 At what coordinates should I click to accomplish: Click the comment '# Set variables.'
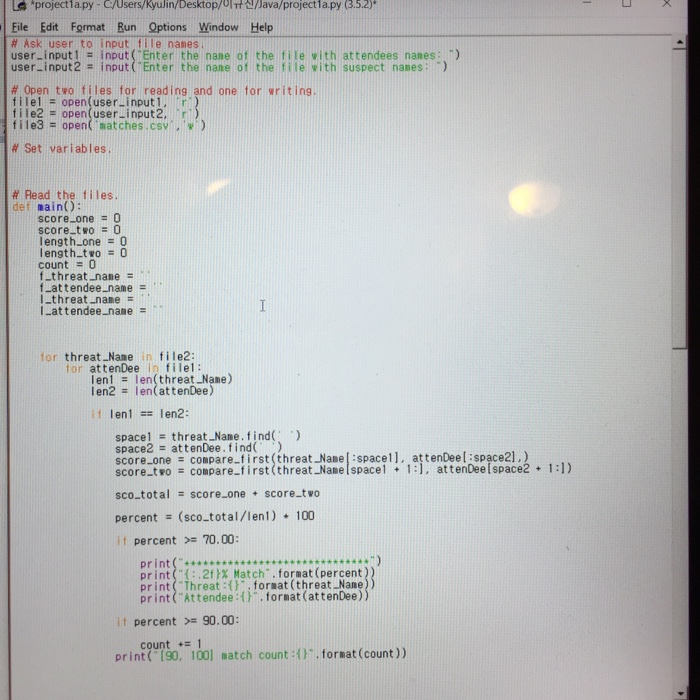pos(61,149)
